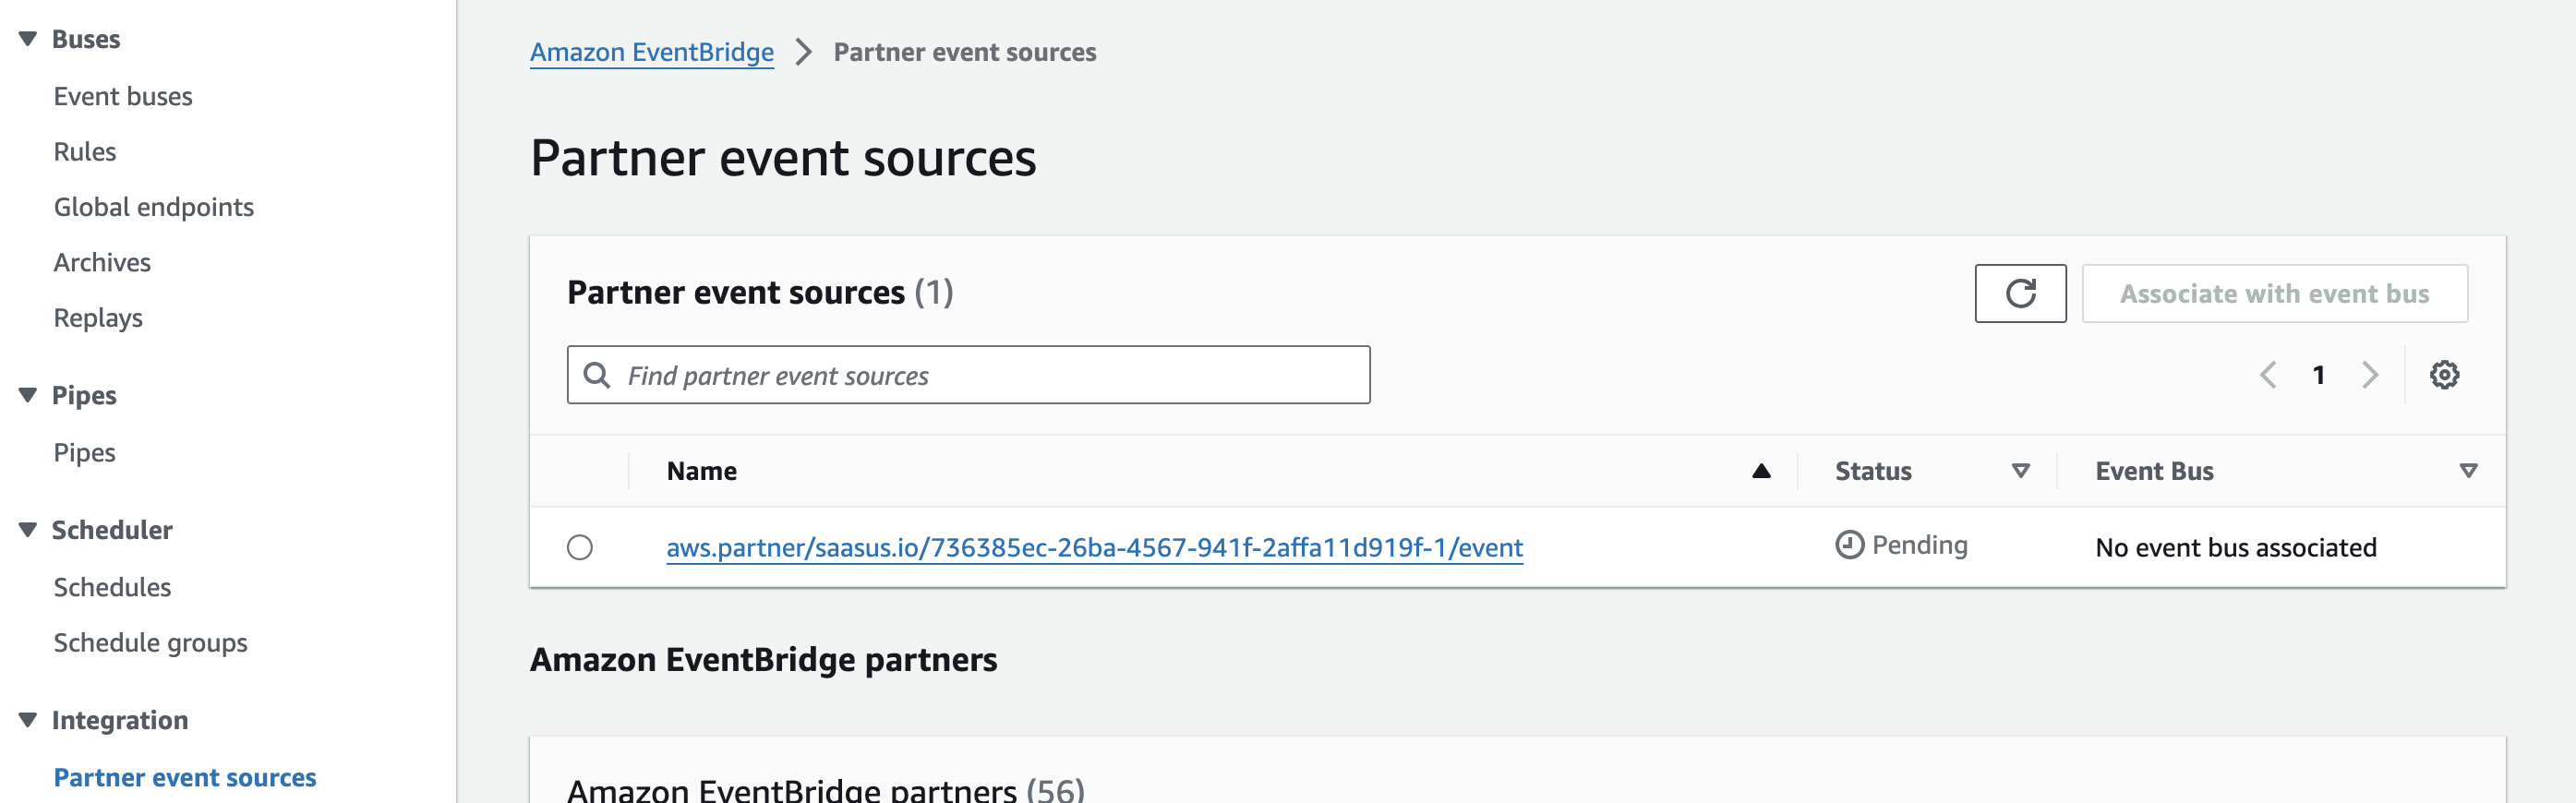The image size is (2576, 803).
Task: Click the refresh partner event sources icon
Action: (x=2020, y=293)
